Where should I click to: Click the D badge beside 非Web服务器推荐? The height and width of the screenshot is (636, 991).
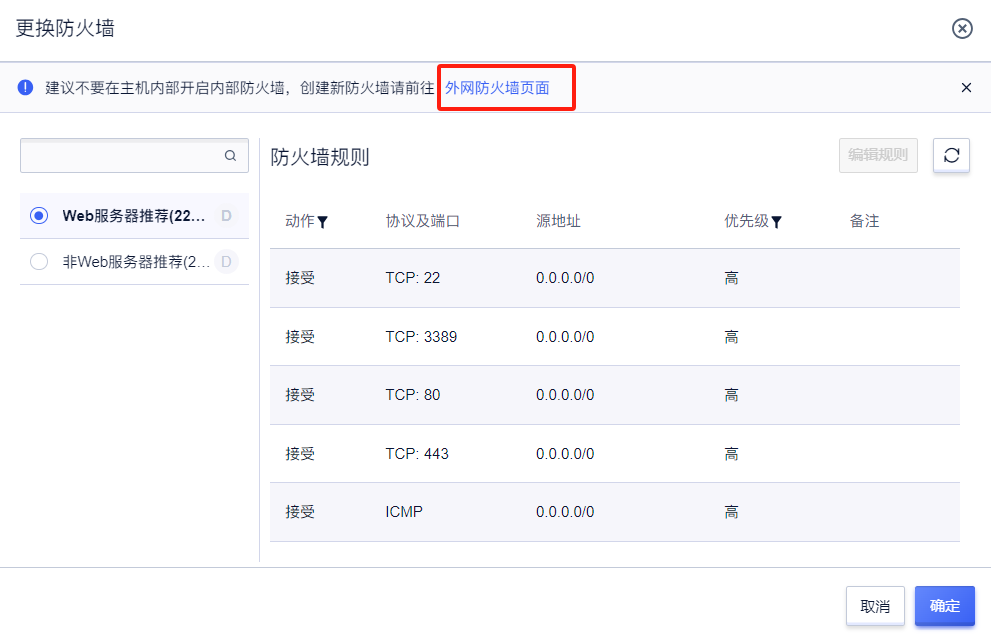tap(226, 262)
